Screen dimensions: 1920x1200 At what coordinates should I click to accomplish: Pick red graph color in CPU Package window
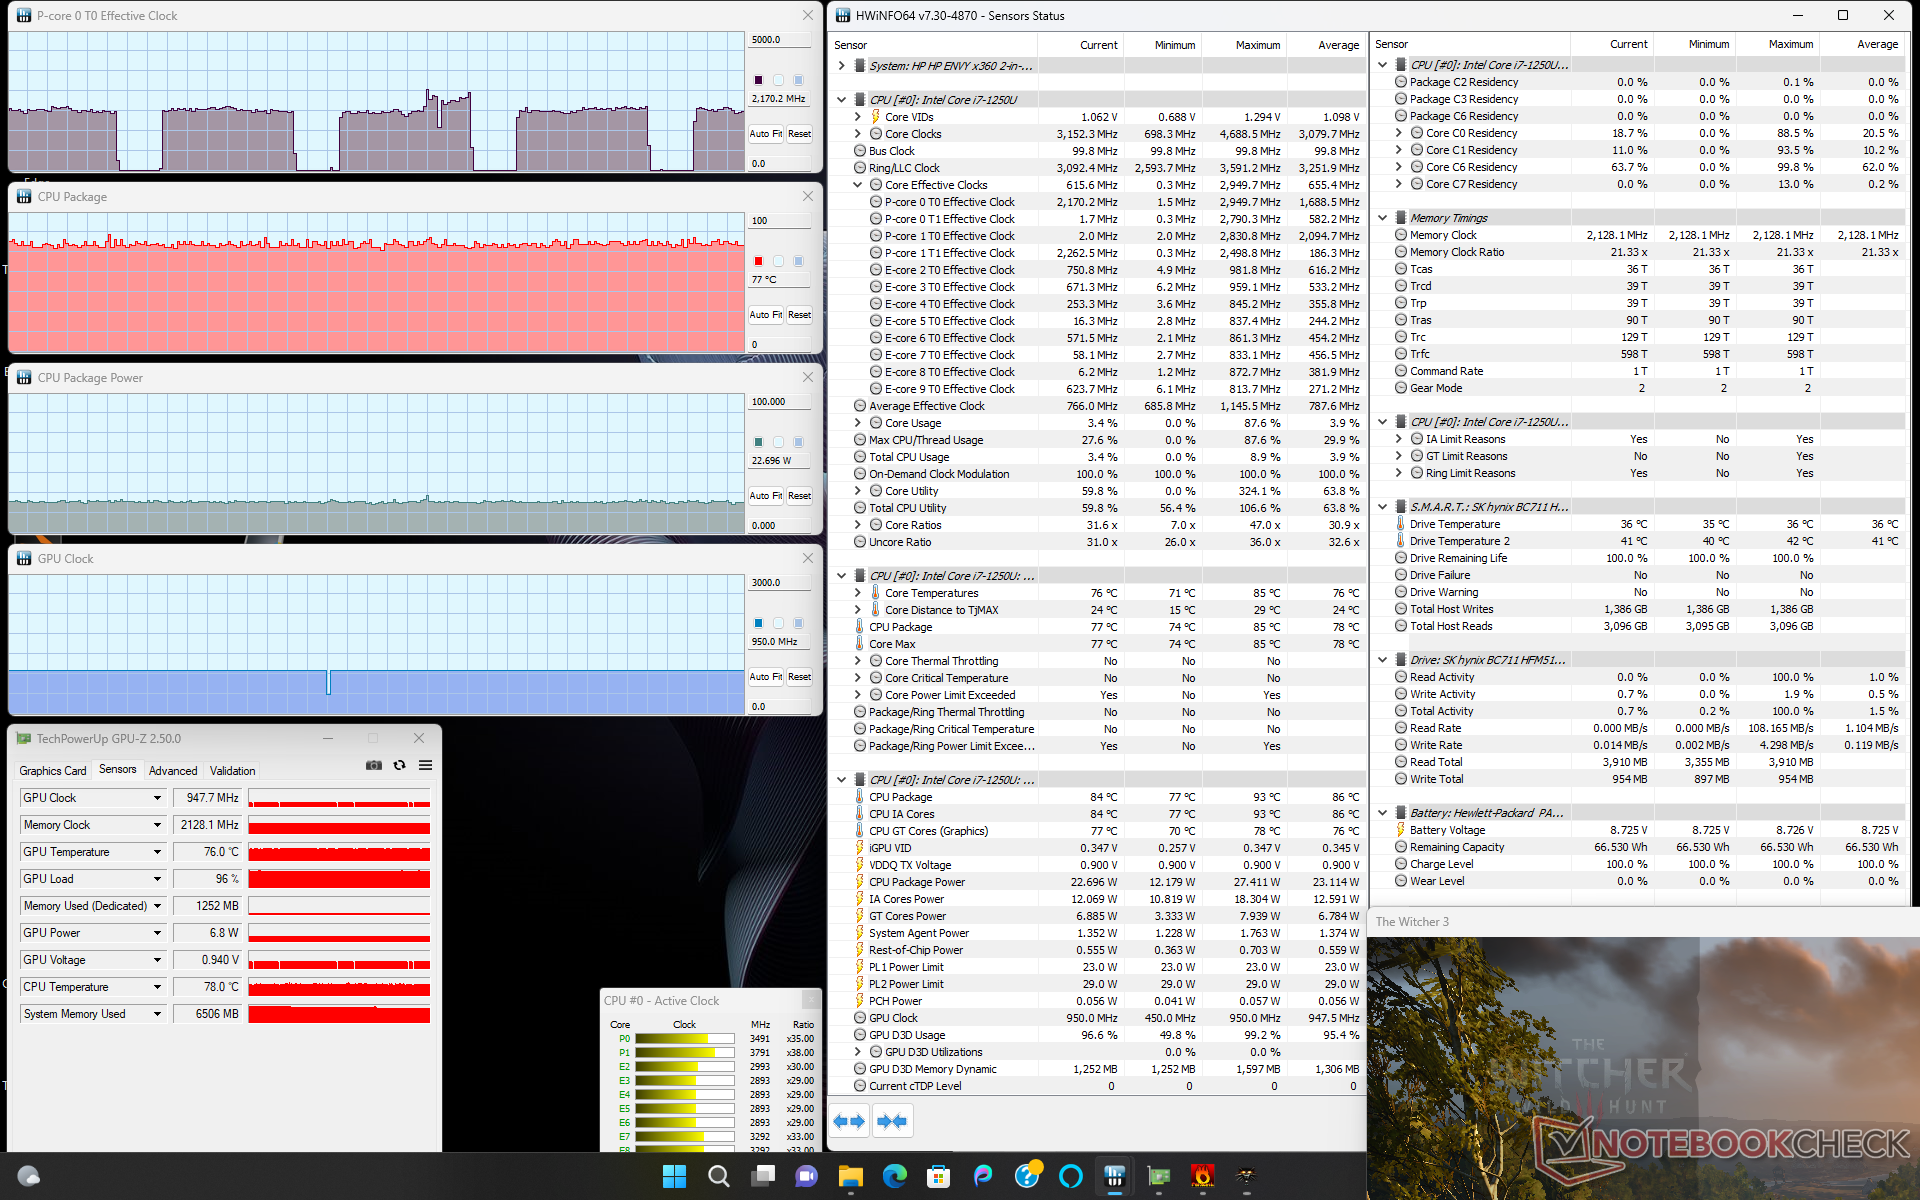click(758, 261)
